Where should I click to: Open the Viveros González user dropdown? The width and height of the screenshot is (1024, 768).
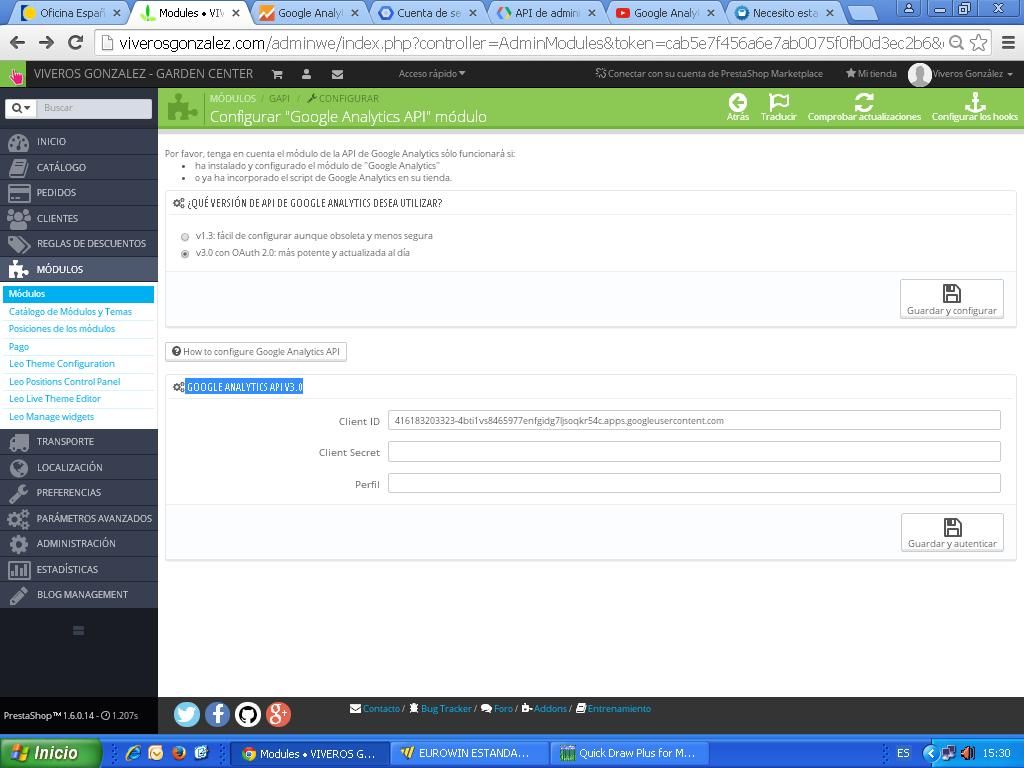[972, 74]
